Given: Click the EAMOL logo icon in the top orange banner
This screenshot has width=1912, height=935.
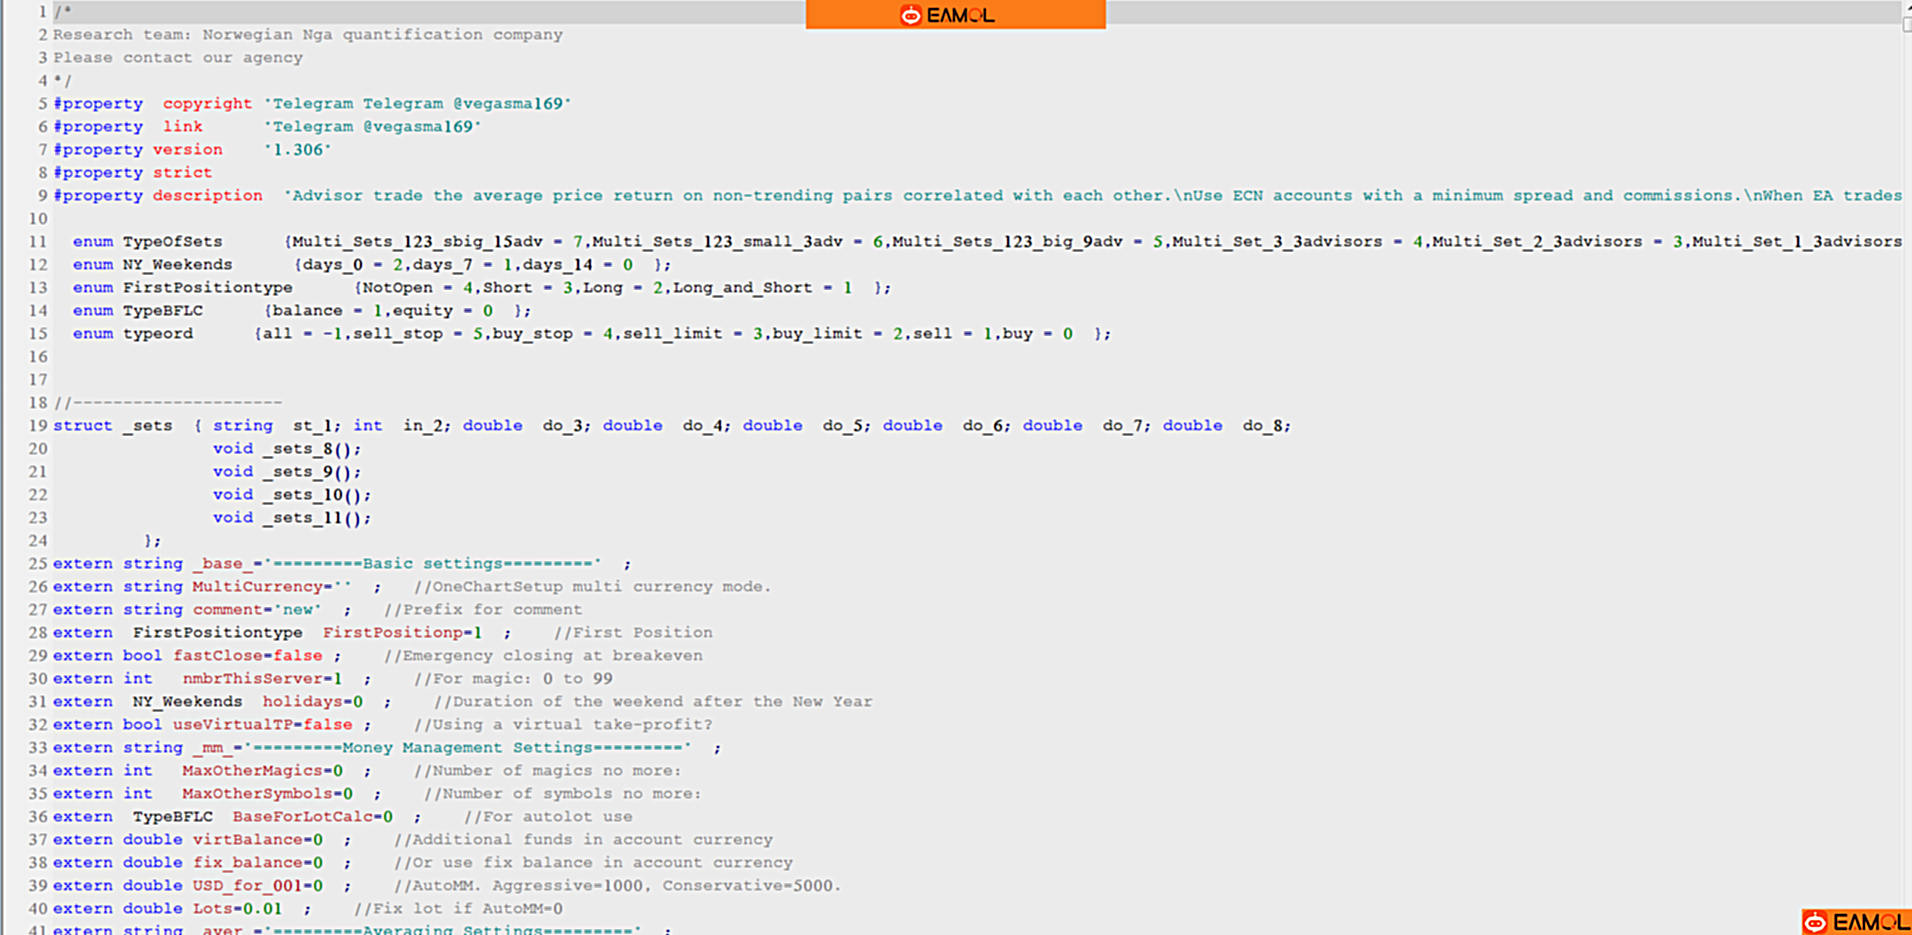Looking at the screenshot, I should pos(910,15).
